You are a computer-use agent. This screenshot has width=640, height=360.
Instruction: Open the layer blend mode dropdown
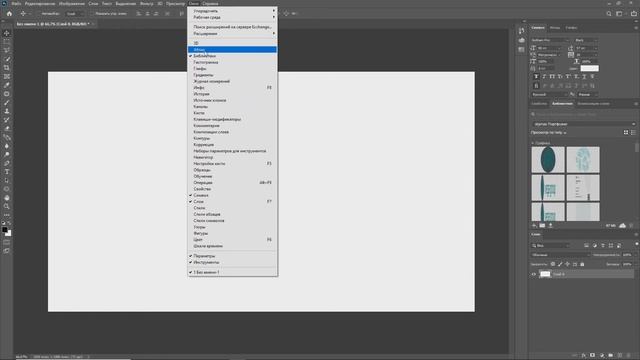tap(560, 255)
